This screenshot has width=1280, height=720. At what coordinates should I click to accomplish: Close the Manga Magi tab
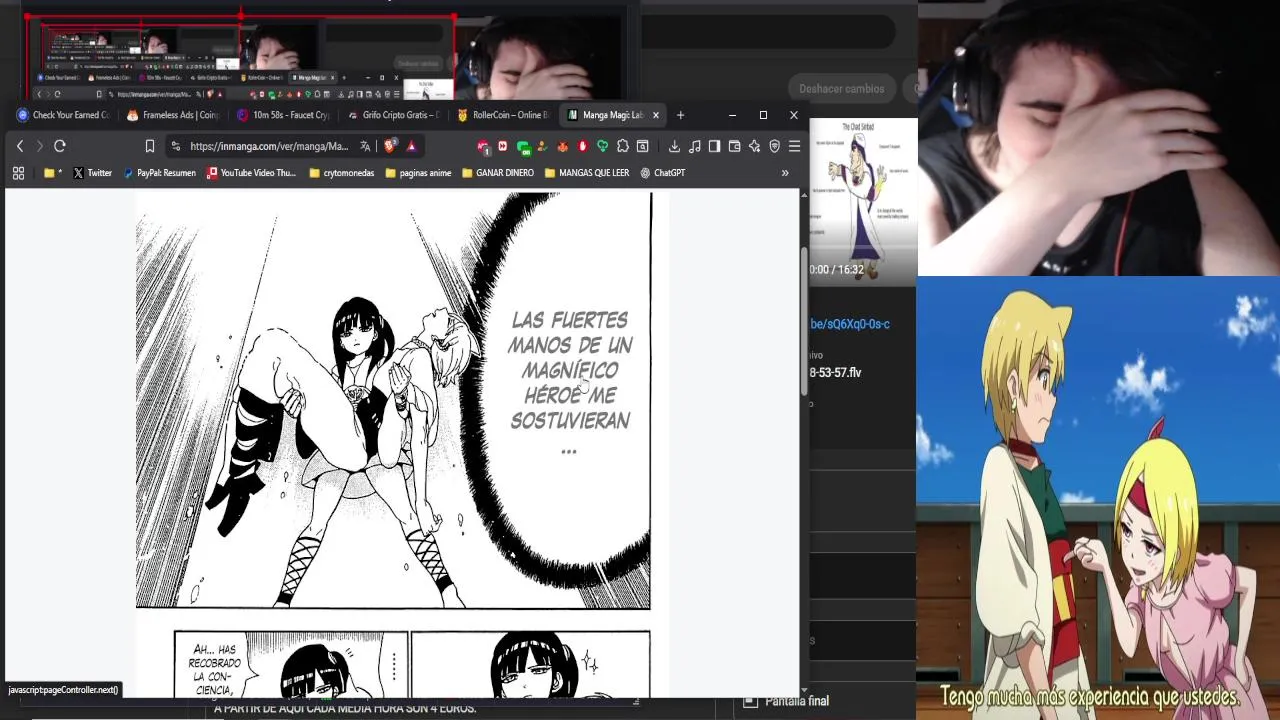coord(656,115)
